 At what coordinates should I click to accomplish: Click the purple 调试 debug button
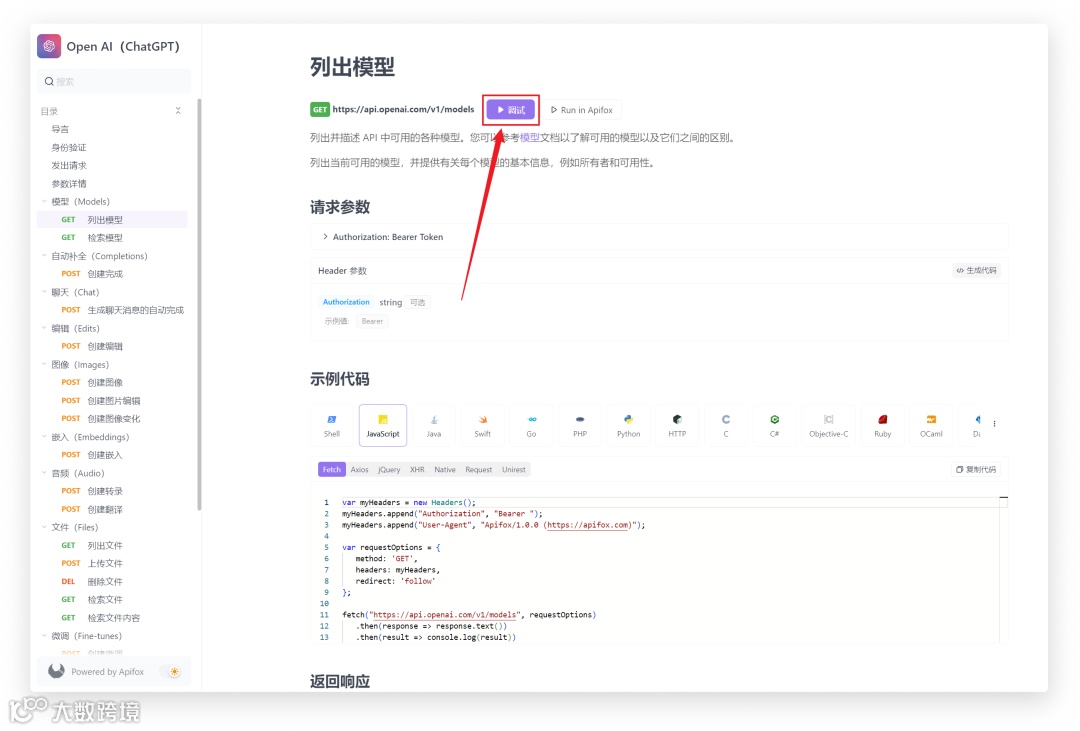511,110
